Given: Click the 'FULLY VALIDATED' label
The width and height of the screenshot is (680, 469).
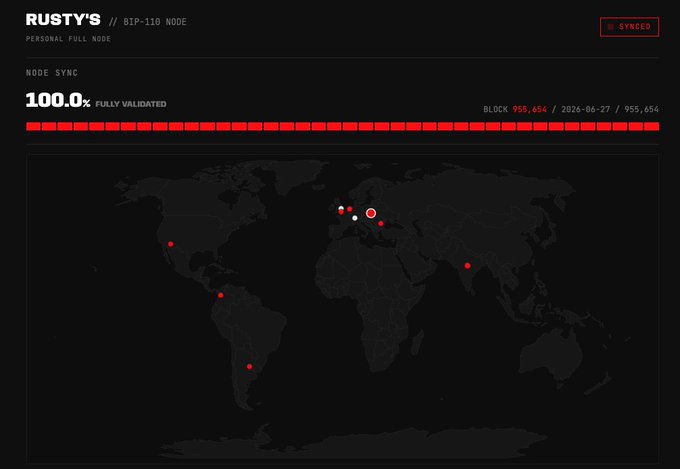Looking at the screenshot, I should click(x=131, y=104).
